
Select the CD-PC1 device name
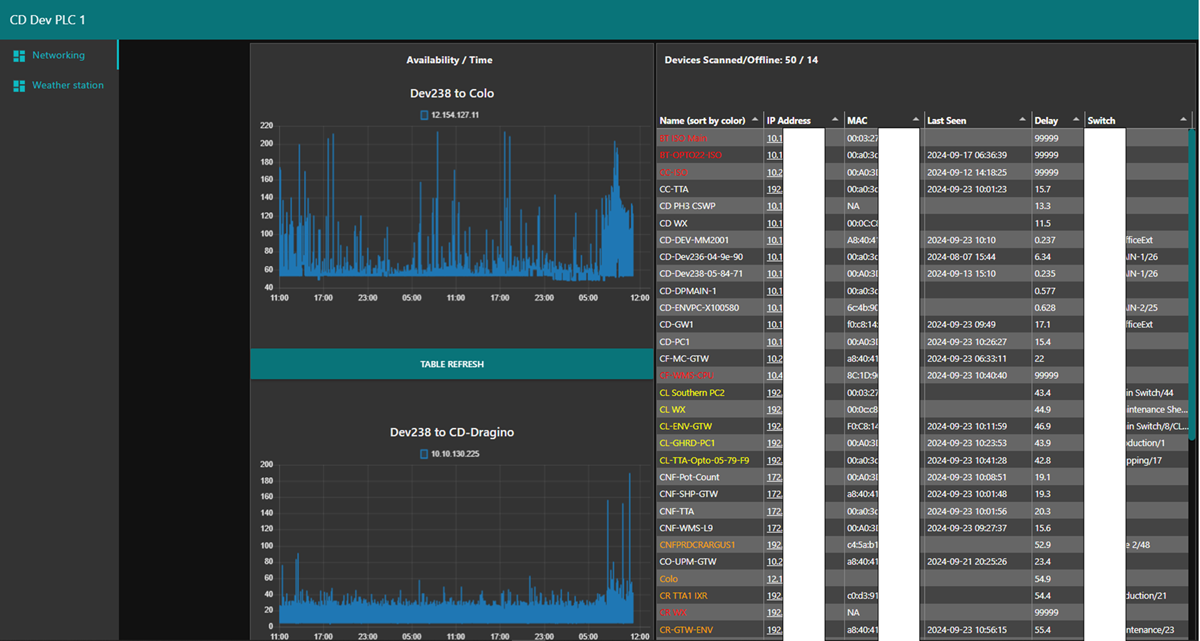[675, 342]
